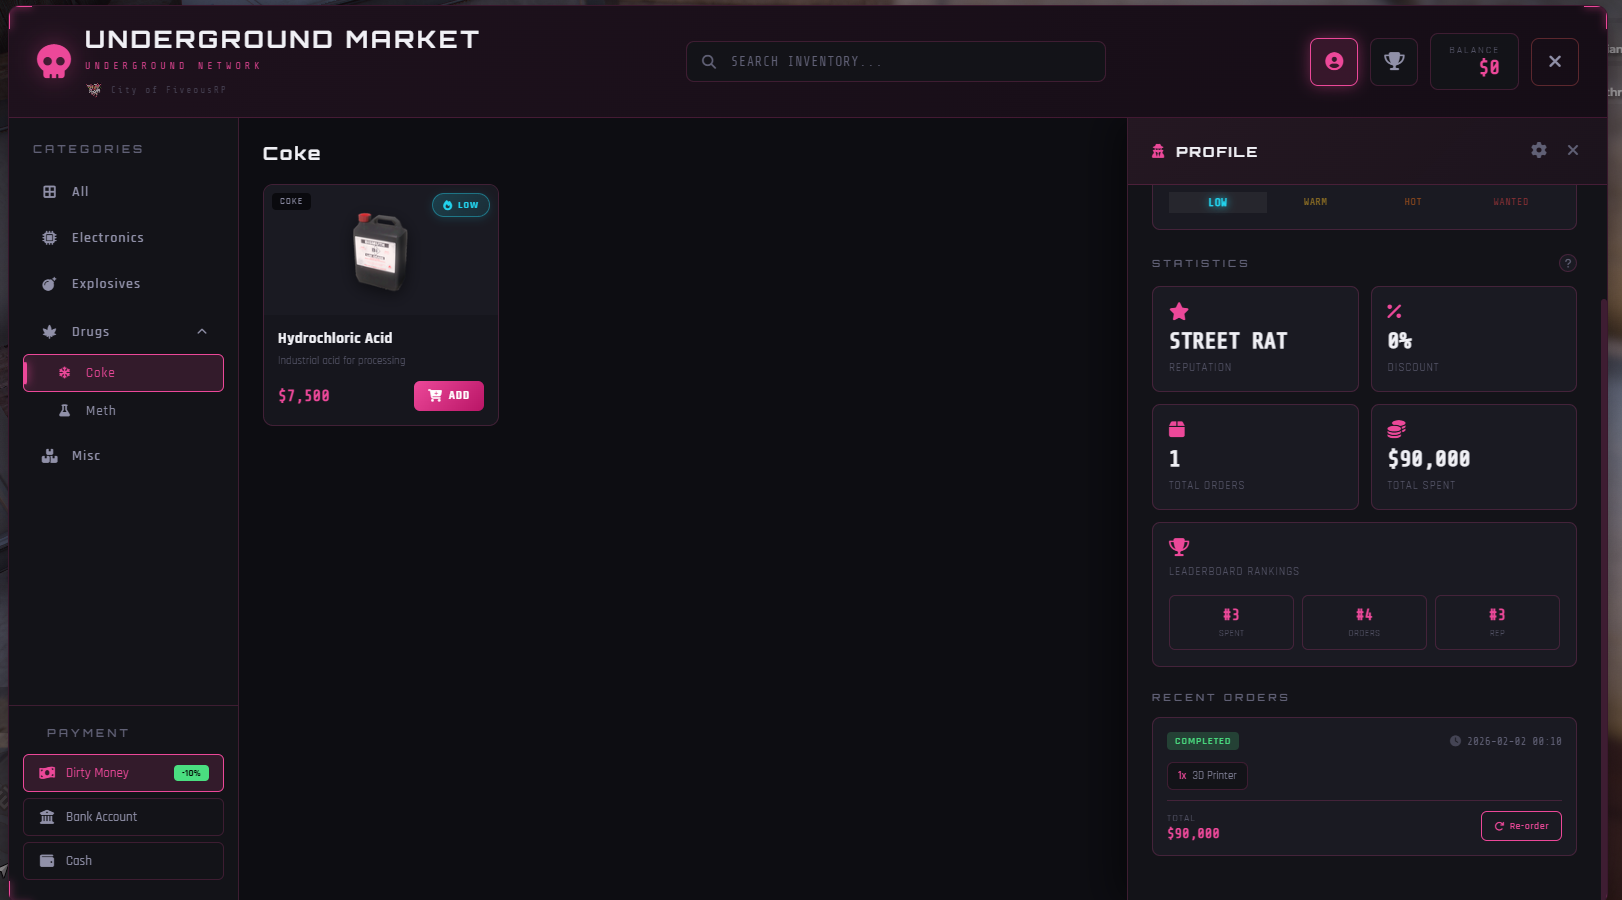Click the 1x 3D Printer order item
This screenshot has height=900, width=1622.
1207,776
